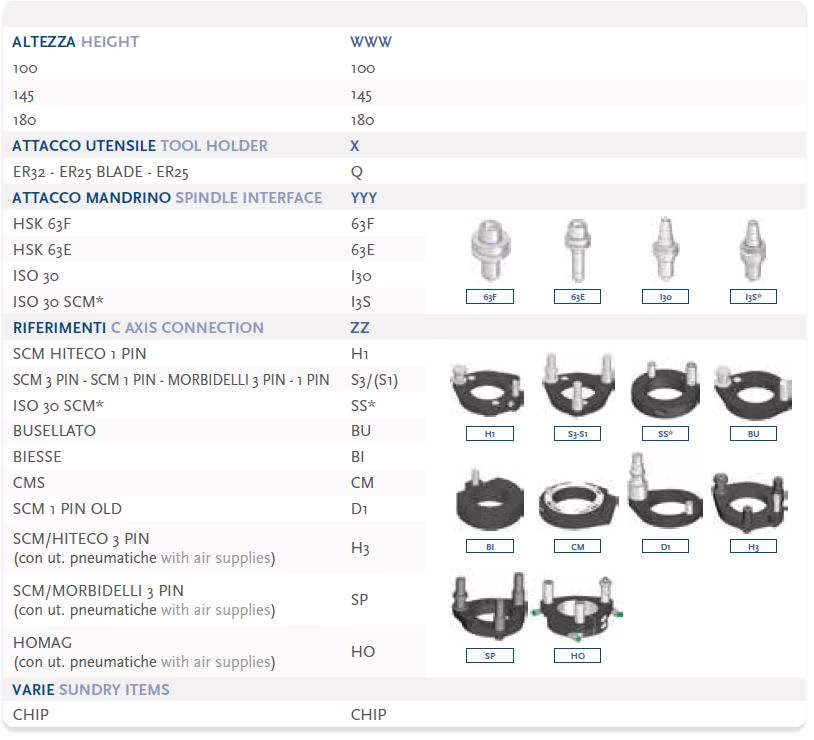
Task: Click the BU flange image
Action: (x=752, y=391)
